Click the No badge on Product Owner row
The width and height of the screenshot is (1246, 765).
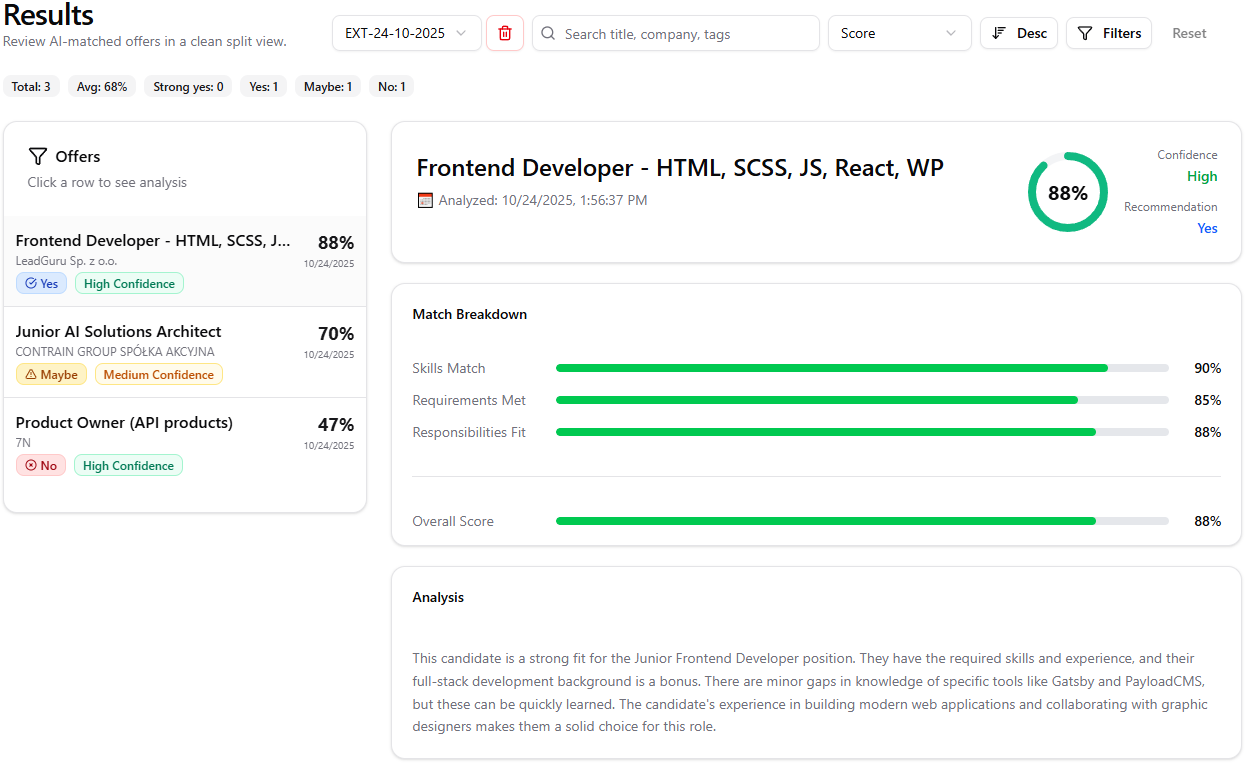(41, 466)
